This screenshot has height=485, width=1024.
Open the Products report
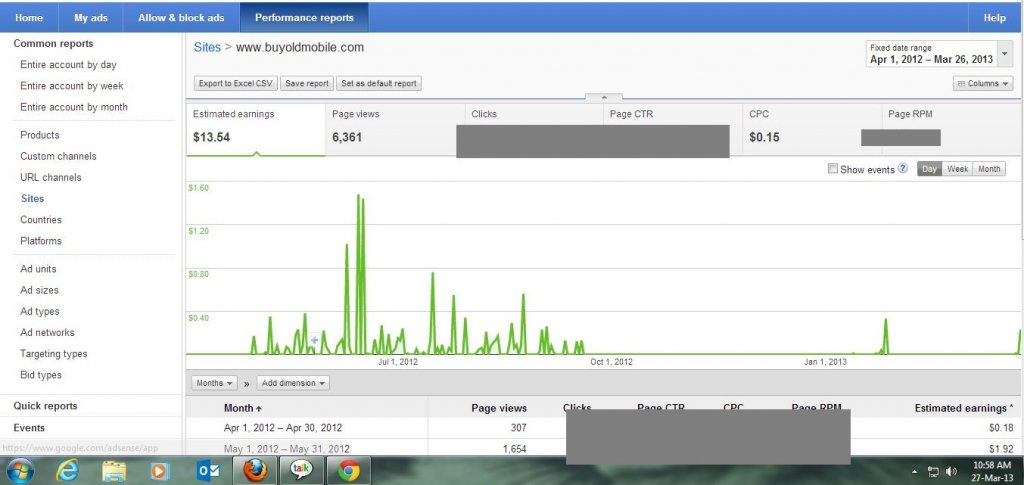click(40, 135)
